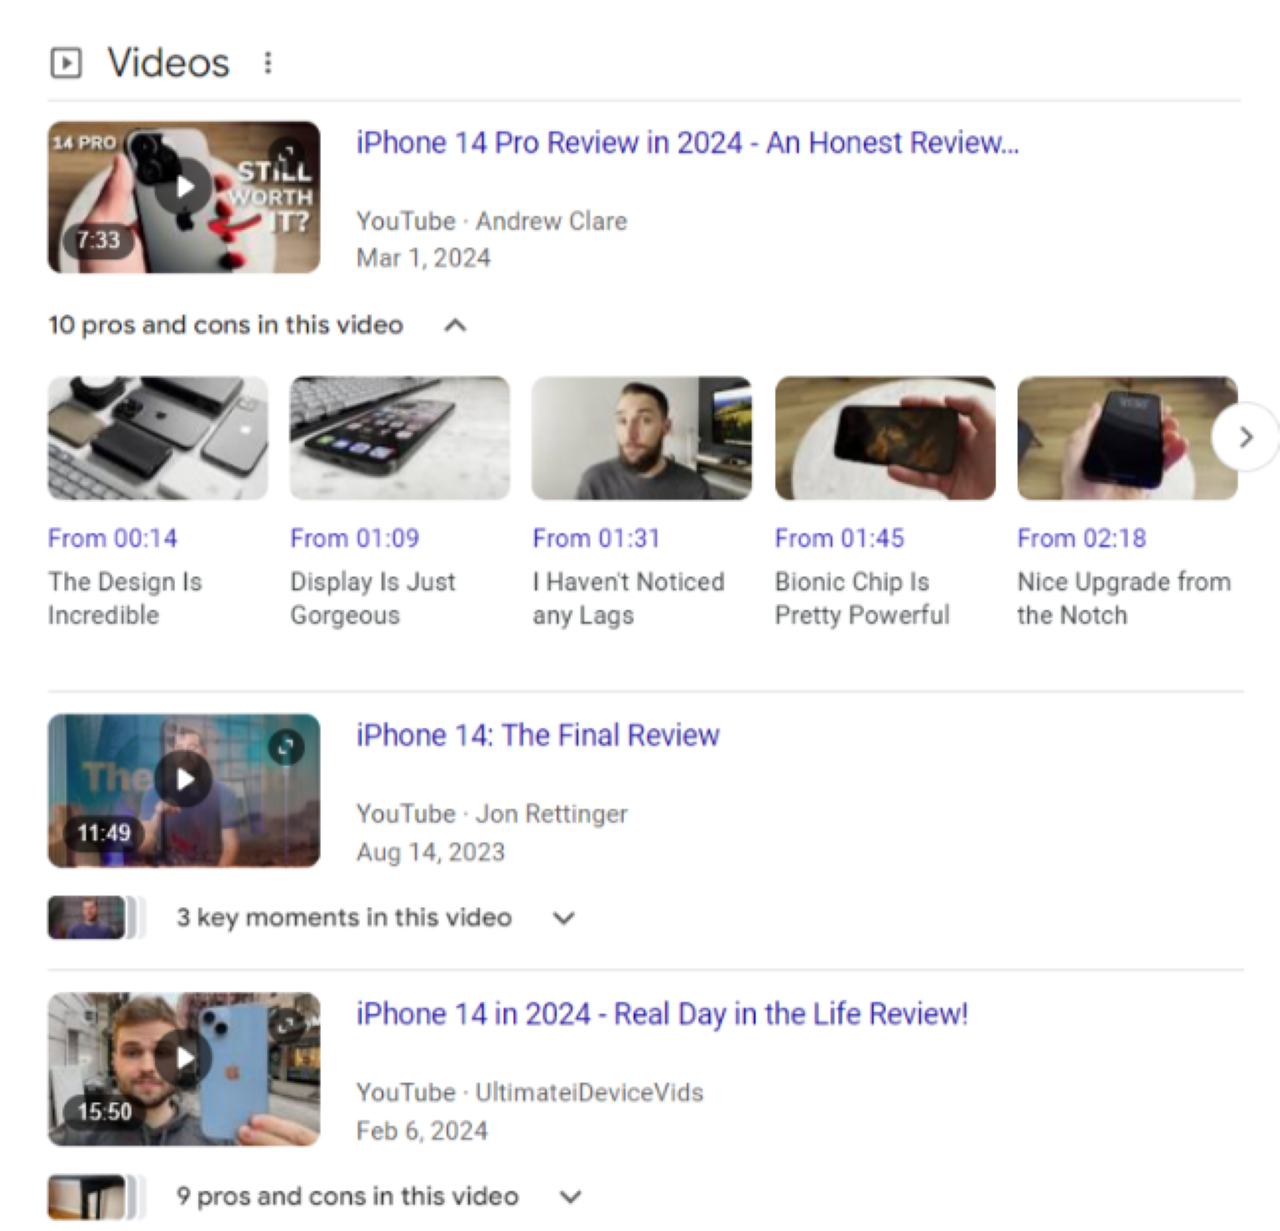Open iPhone 14 in 2024 Real Day link

click(661, 1014)
